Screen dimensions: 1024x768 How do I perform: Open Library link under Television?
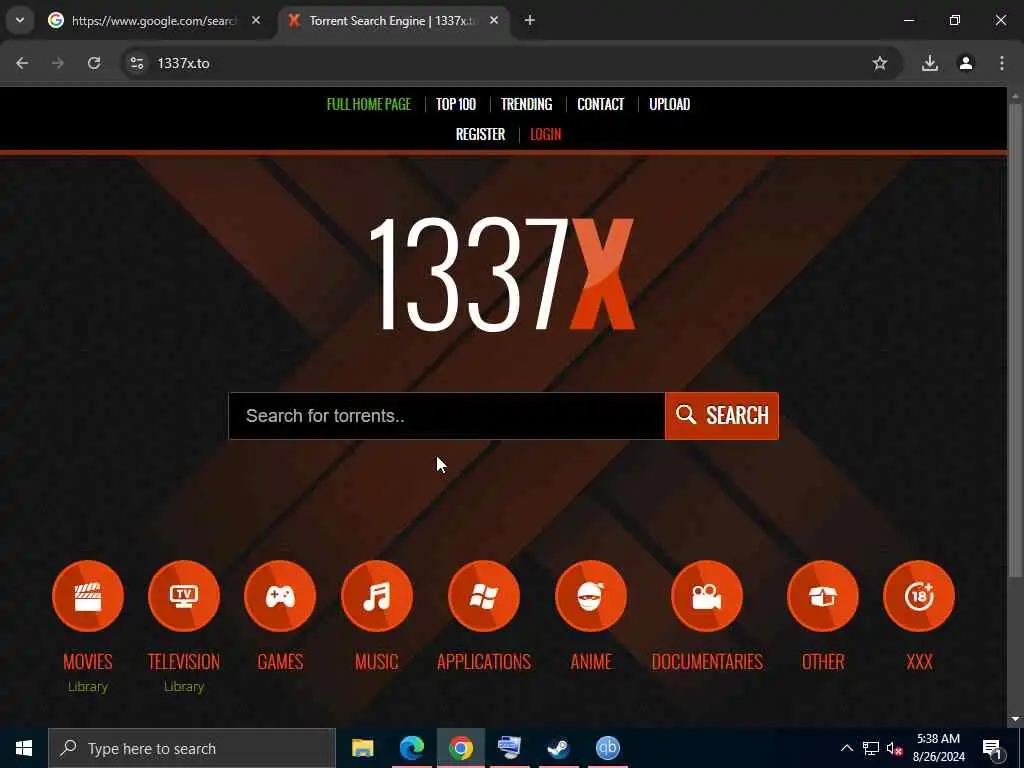click(184, 686)
